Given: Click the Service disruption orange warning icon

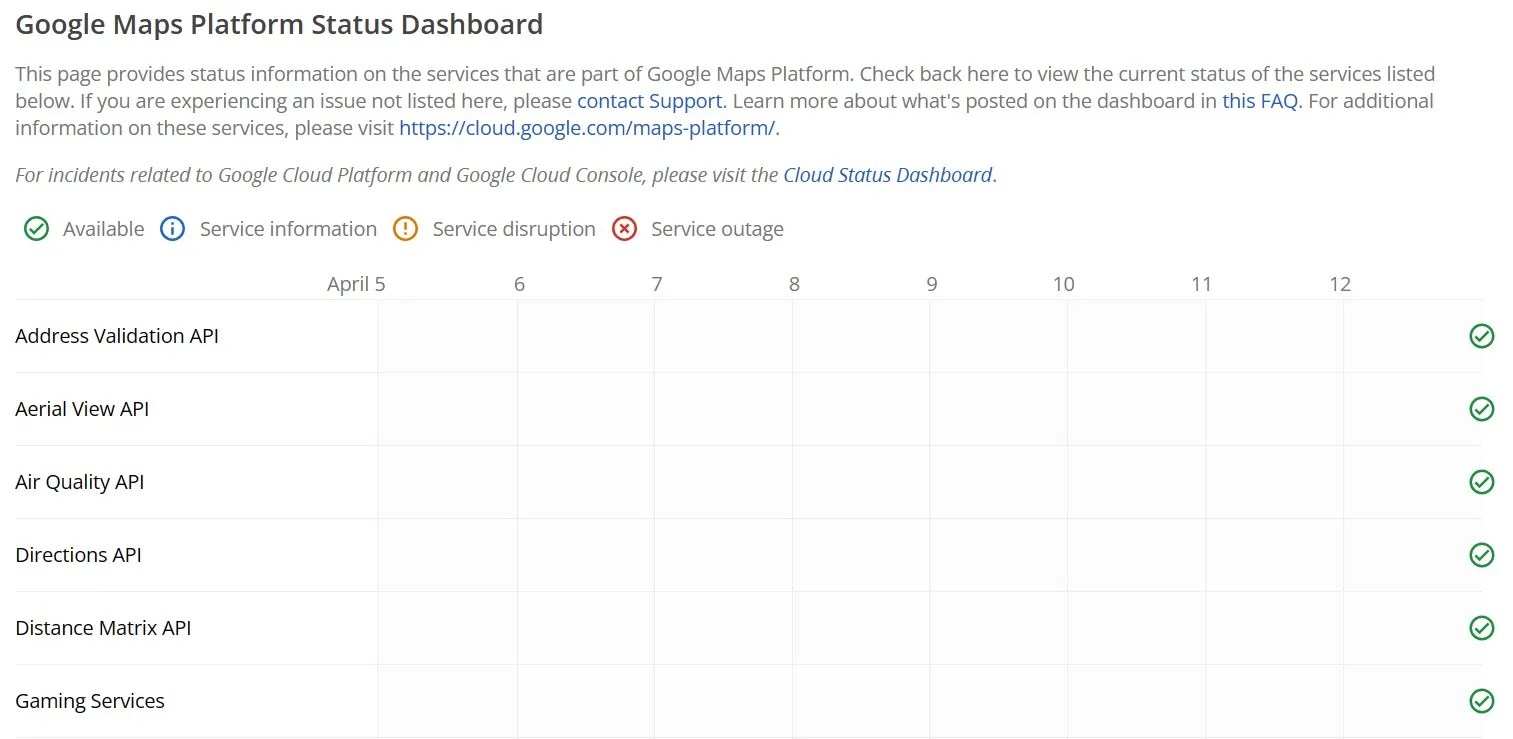Looking at the screenshot, I should 405,228.
